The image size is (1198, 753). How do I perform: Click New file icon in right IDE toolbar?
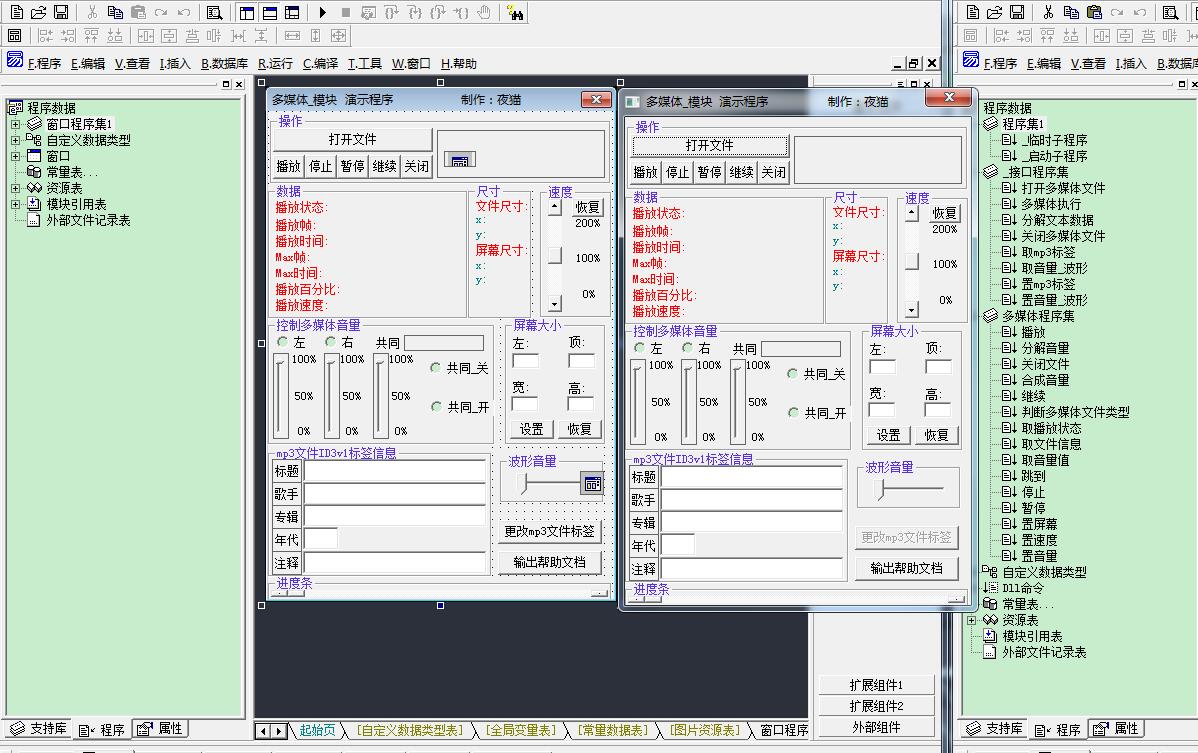pos(972,12)
